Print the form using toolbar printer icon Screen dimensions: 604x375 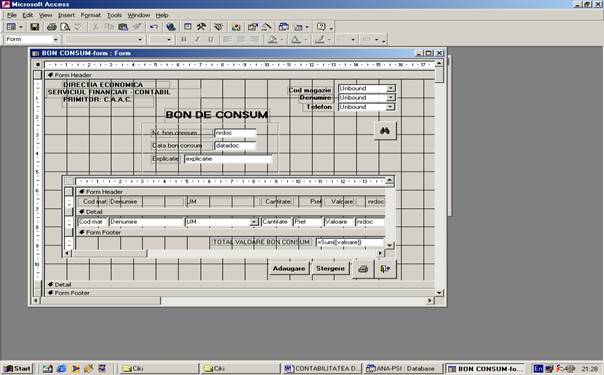pos(52,27)
